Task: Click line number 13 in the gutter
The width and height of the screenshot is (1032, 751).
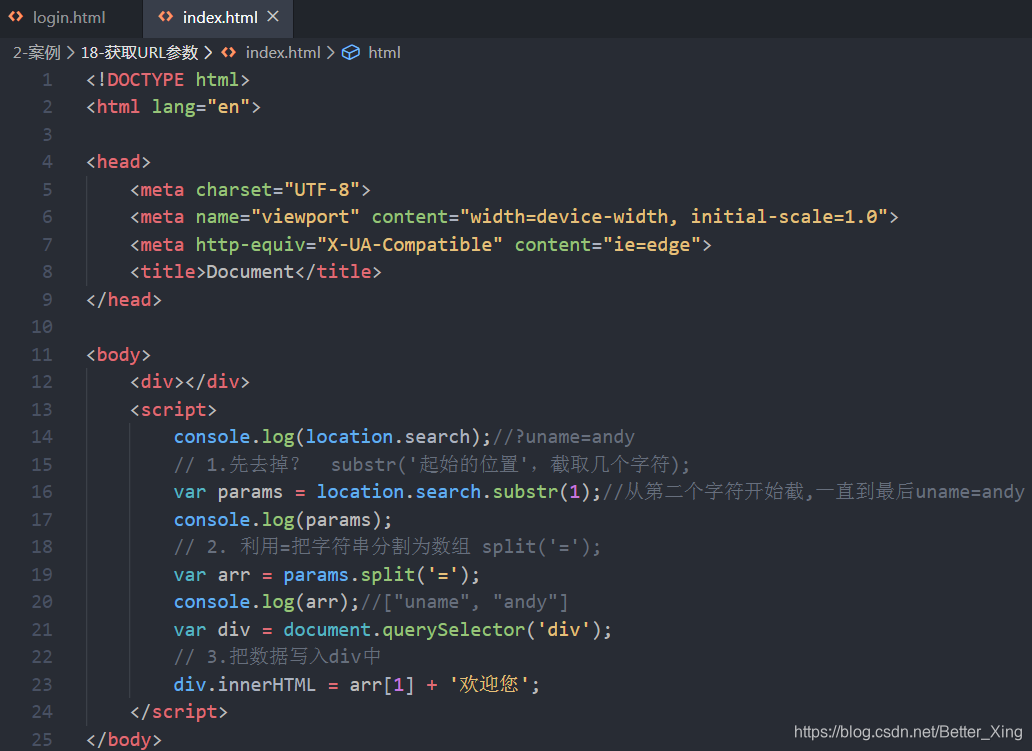Action: pyautogui.click(x=42, y=410)
